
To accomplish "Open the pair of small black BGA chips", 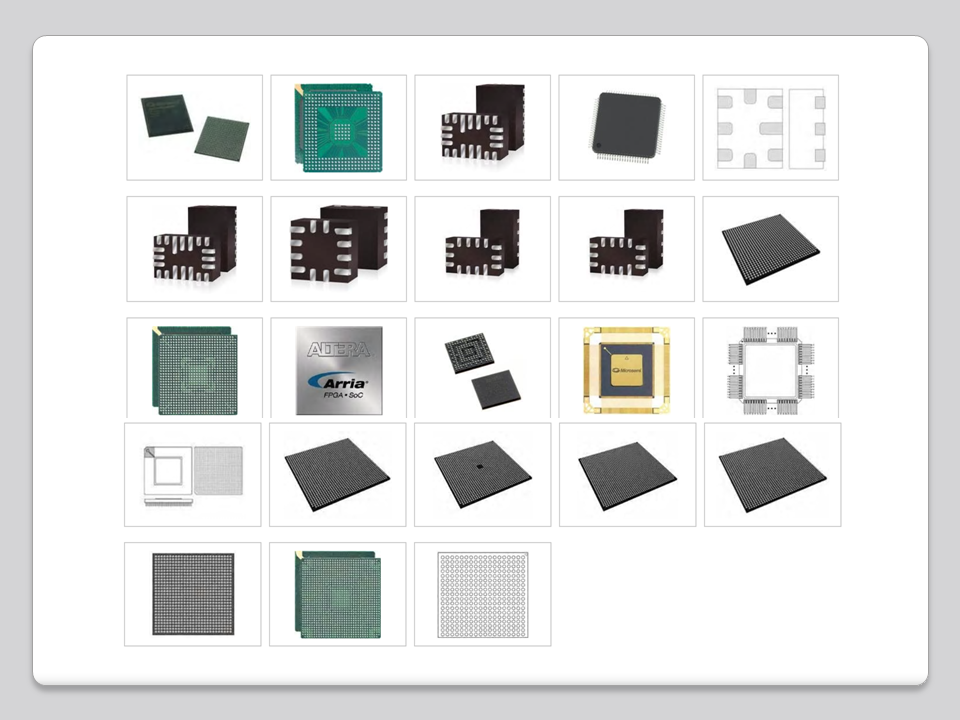I will 482,367.
